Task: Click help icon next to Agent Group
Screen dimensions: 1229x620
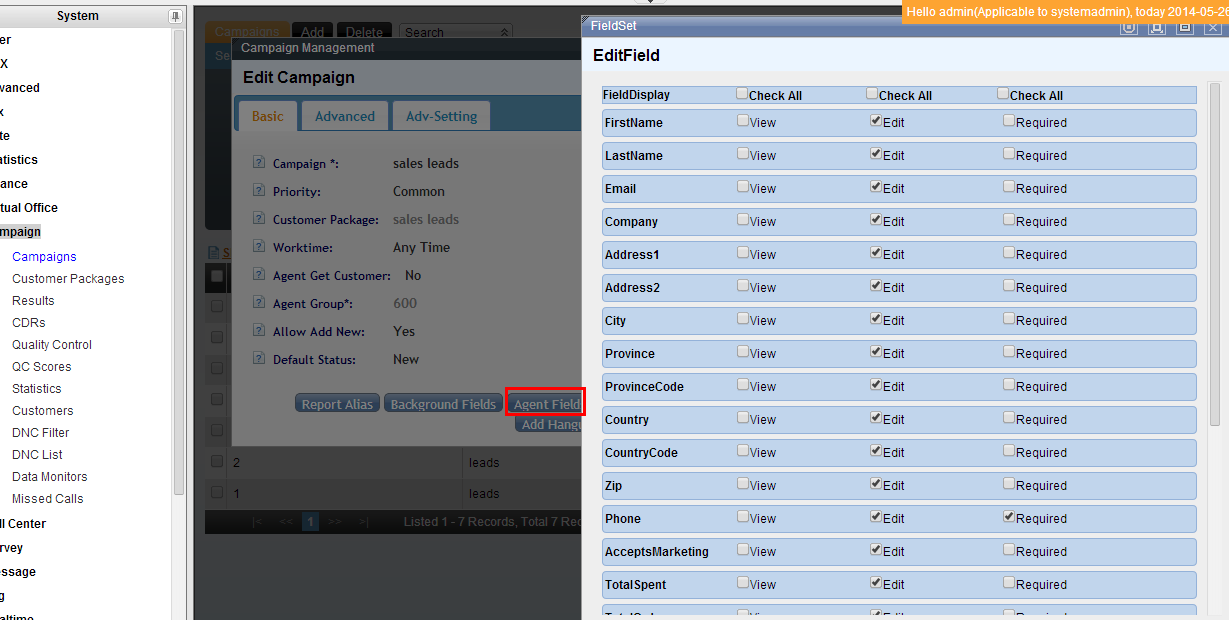Action: tap(258, 303)
